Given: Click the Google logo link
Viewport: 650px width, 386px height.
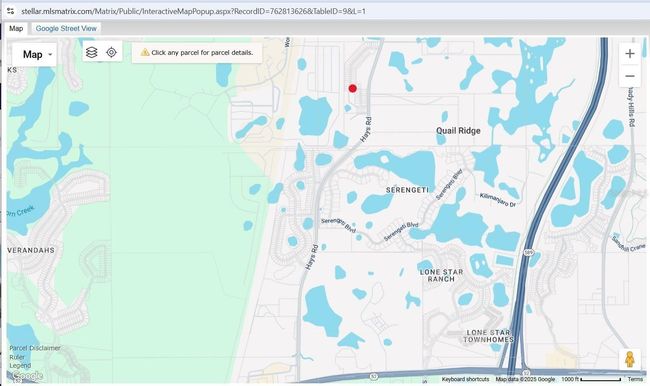Looking at the screenshot, I should [27, 376].
